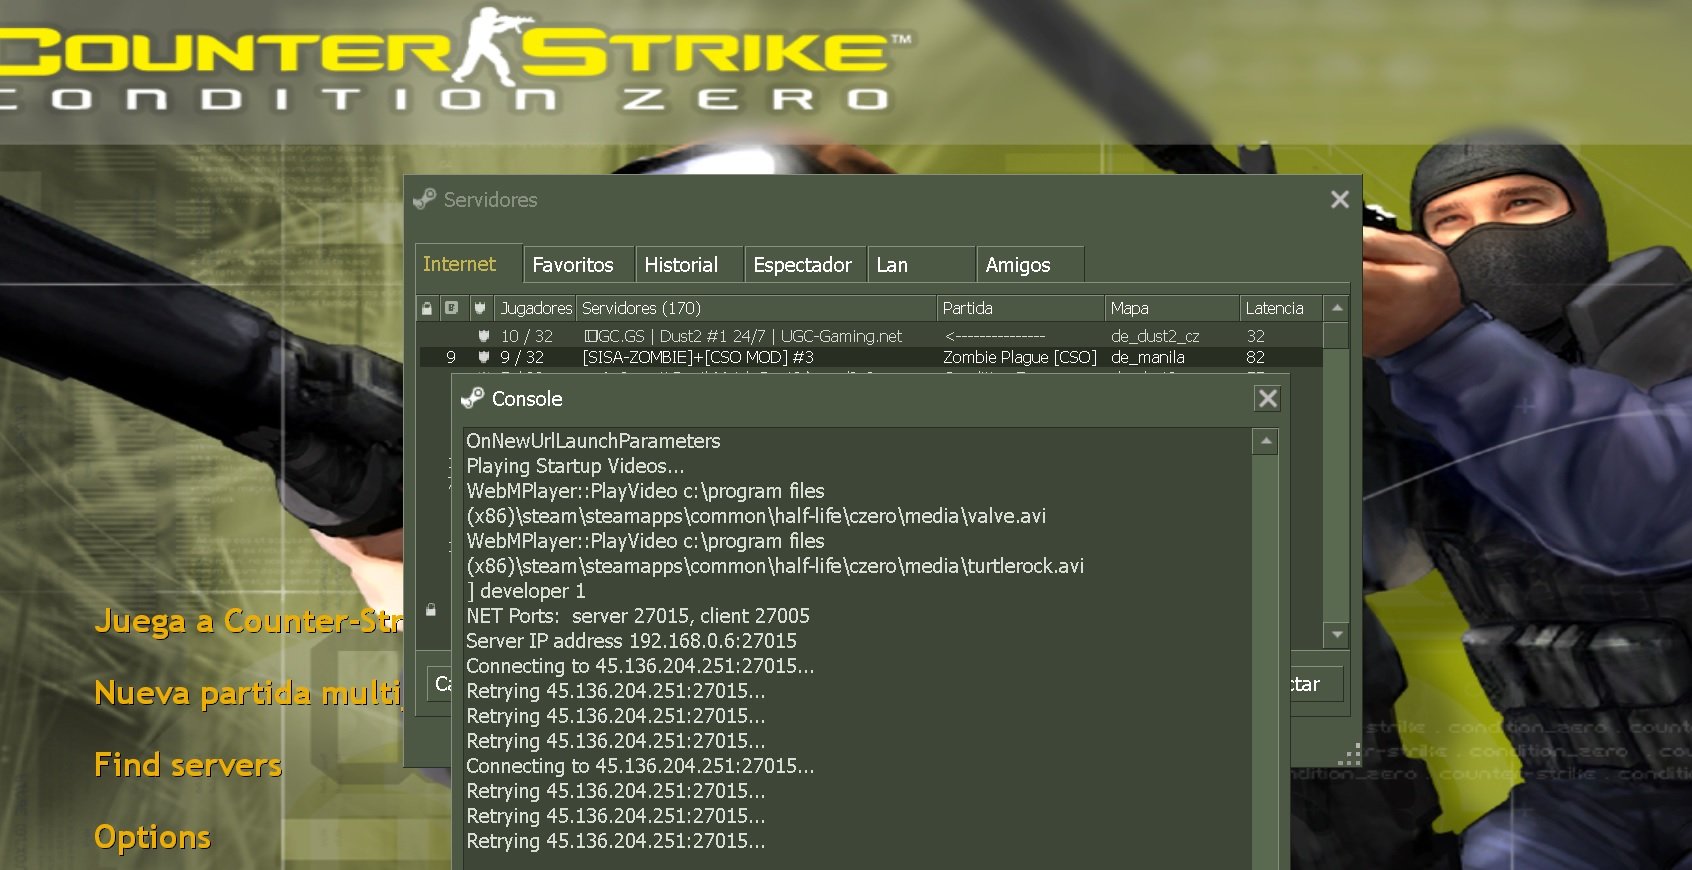Sort servers by Latencia column

click(x=1274, y=308)
